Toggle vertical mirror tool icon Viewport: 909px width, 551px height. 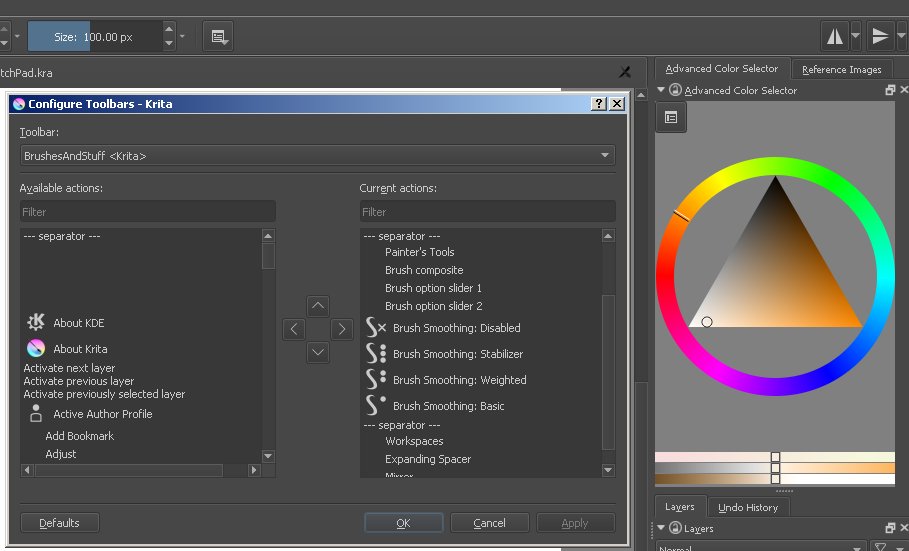click(880, 37)
